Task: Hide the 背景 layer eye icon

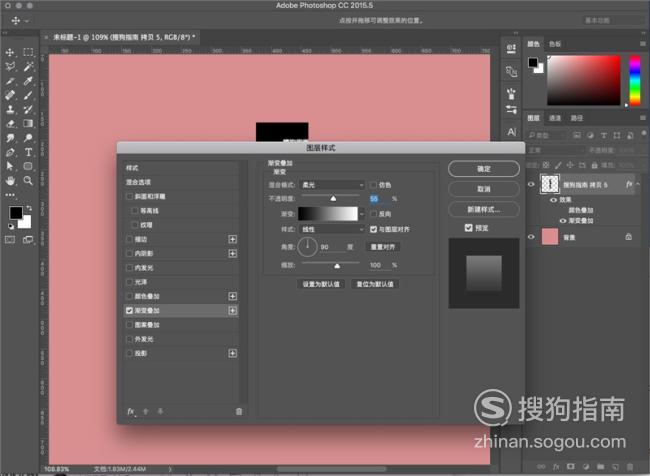Action: [531, 237]
